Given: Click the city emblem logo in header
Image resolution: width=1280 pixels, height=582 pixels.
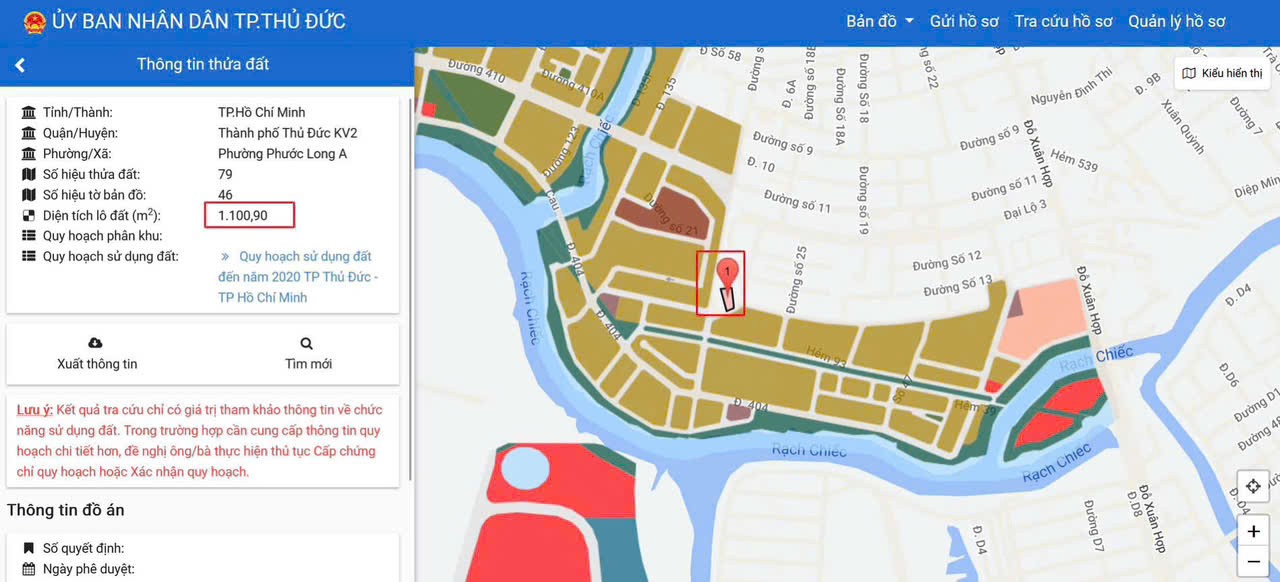Looking at the screenshot, I should coord(34,22).
